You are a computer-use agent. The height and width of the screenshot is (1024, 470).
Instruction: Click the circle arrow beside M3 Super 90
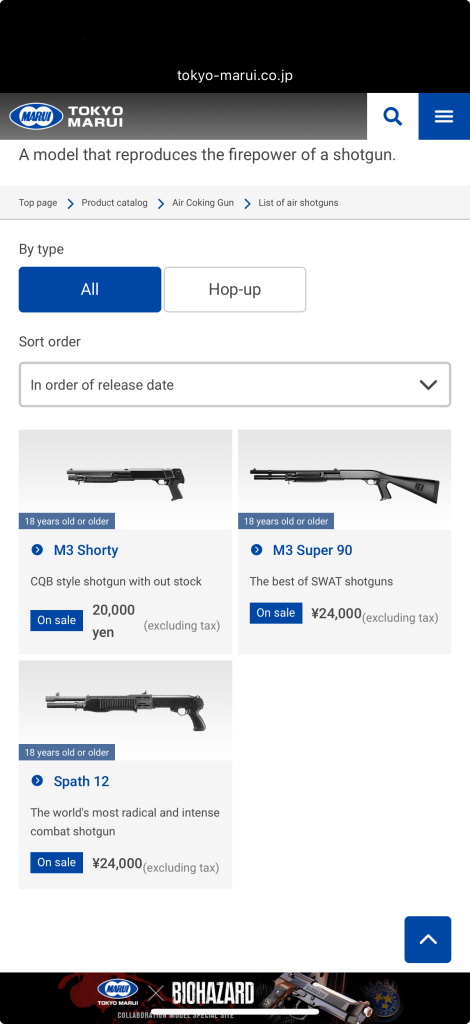pos(257,550)
